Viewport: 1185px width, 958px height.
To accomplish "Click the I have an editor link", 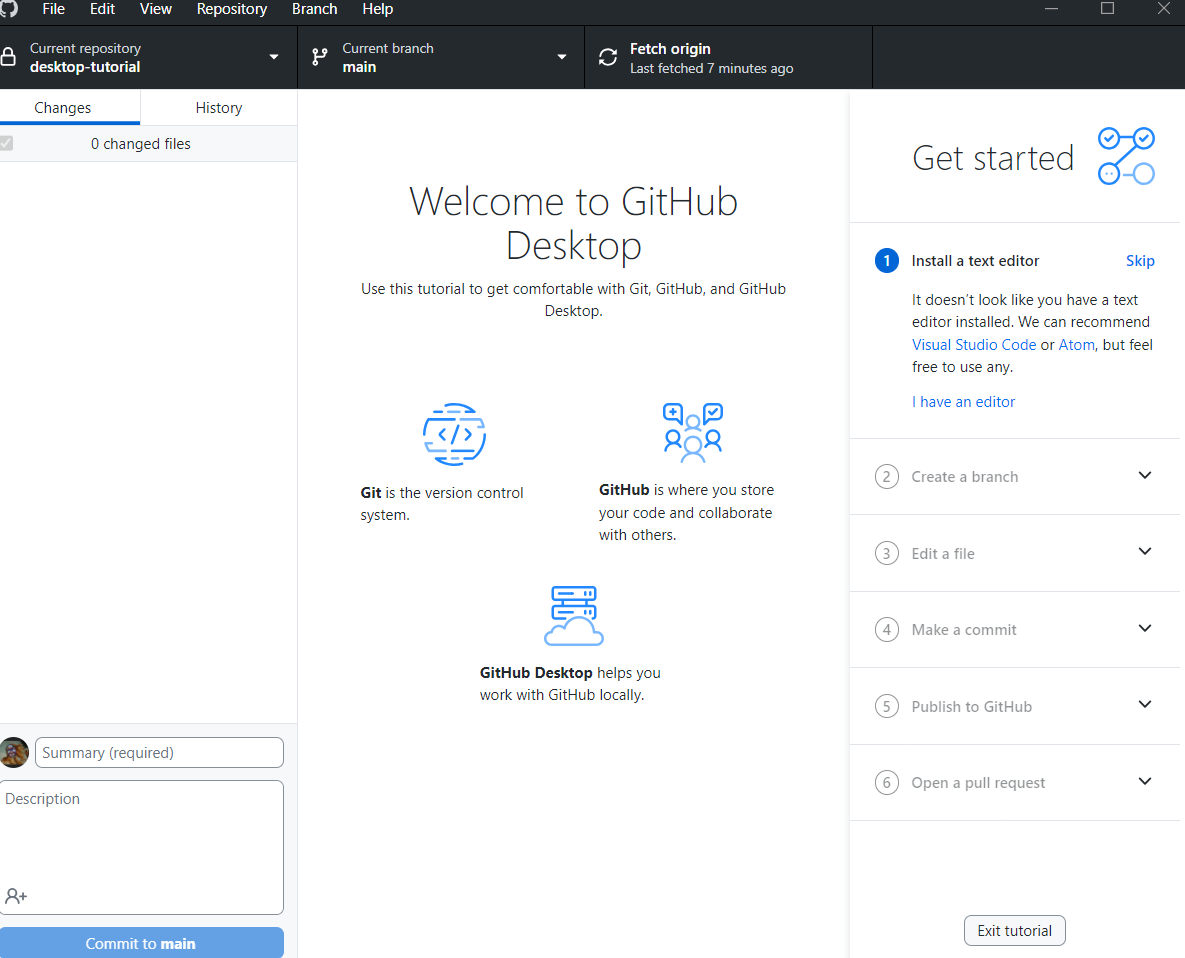I will 963,402.
